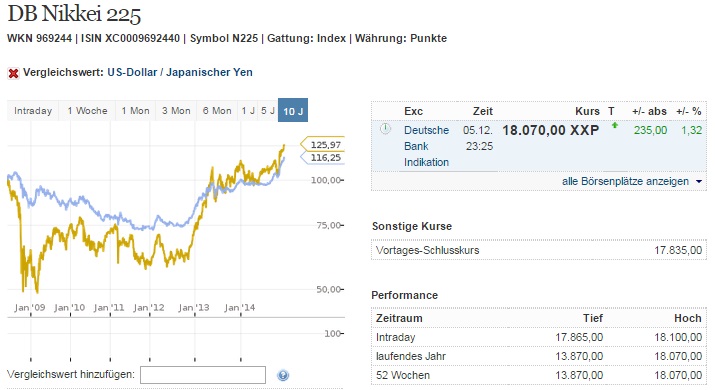The width and height of the screenshot is (715, 390).
Task: Click the +/- abs column header
Action: [x=649, y=111]
